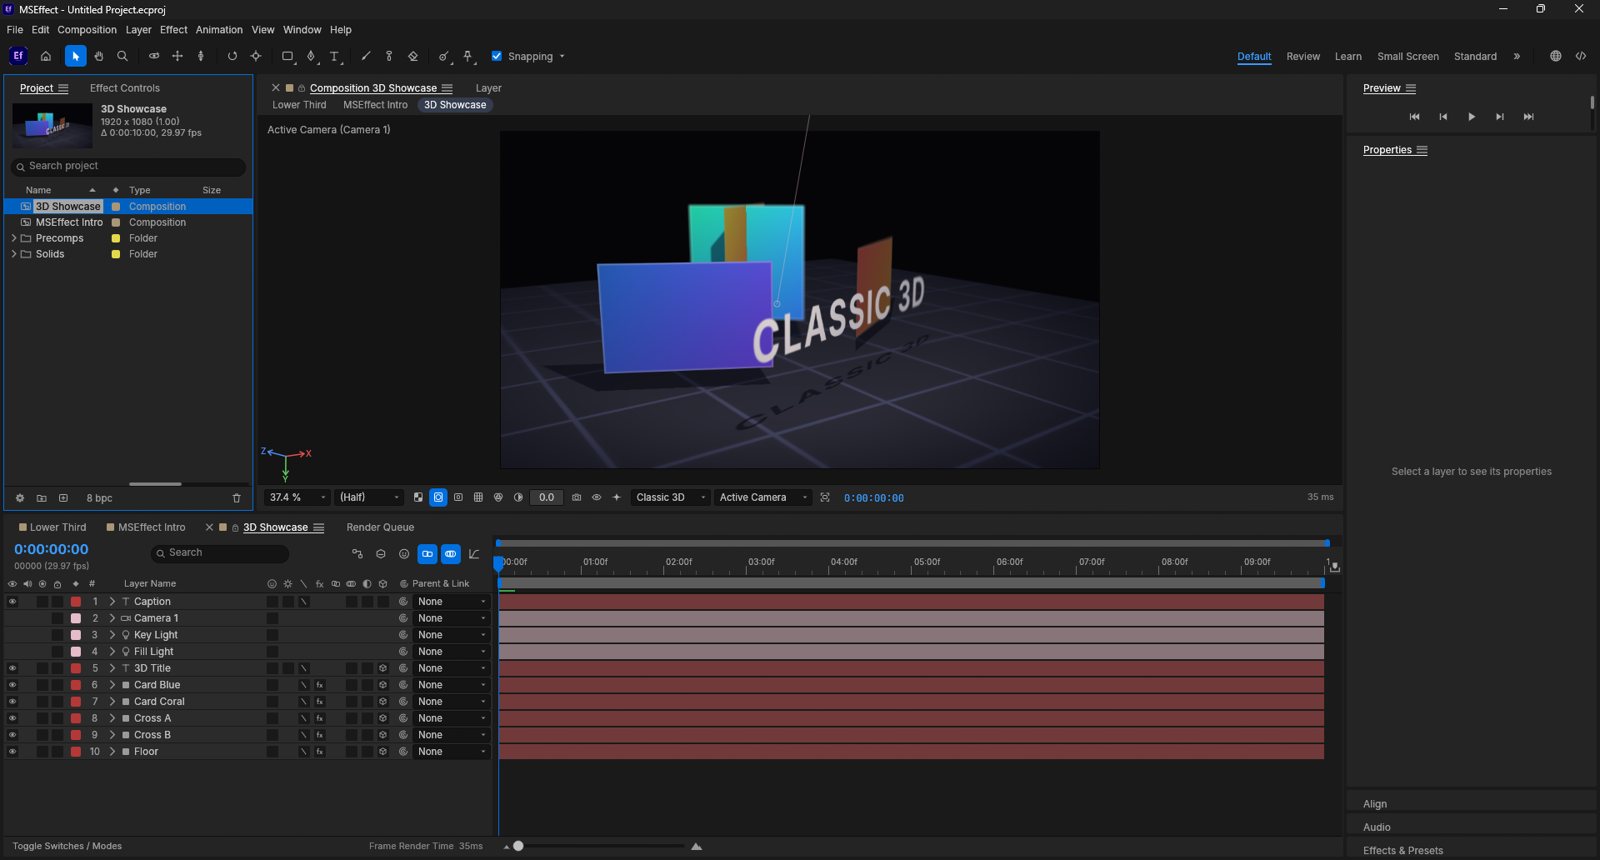
Task: Click the timeline zoom slider handle
Action: click(x=518, y=846)
